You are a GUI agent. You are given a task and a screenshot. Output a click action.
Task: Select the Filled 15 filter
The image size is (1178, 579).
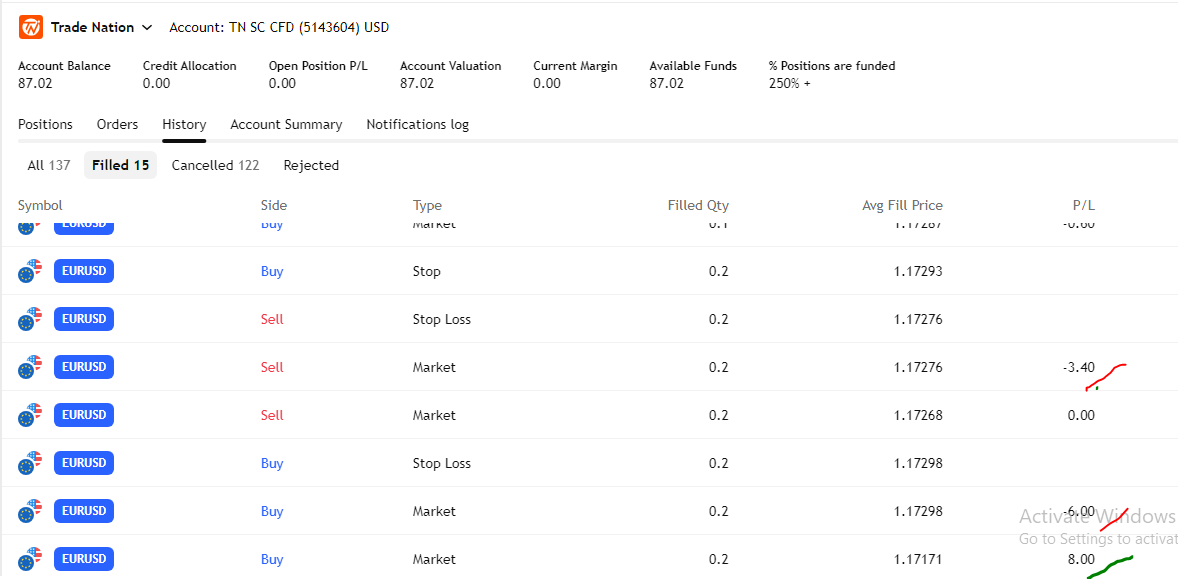[x=120, y=165]
